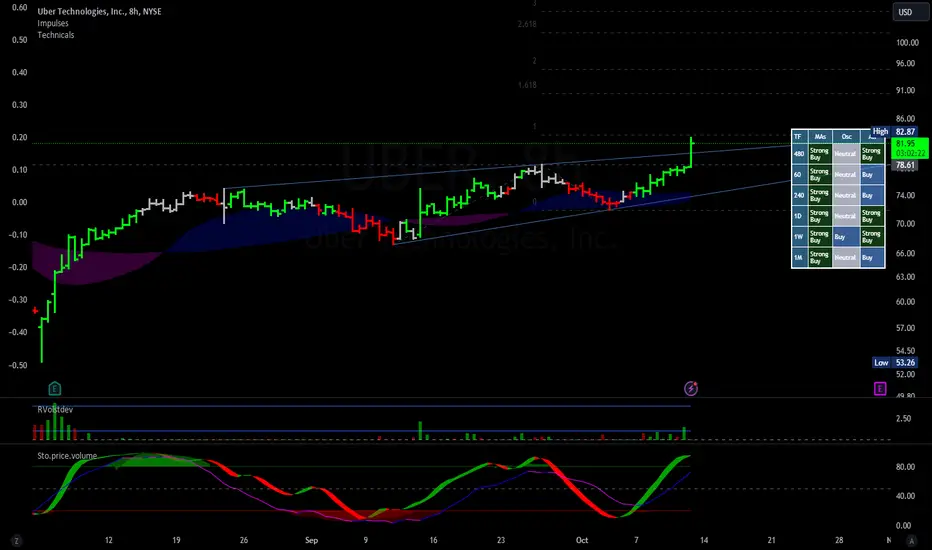
Task: Click the green earnings E marker
Action: point(55,389)
